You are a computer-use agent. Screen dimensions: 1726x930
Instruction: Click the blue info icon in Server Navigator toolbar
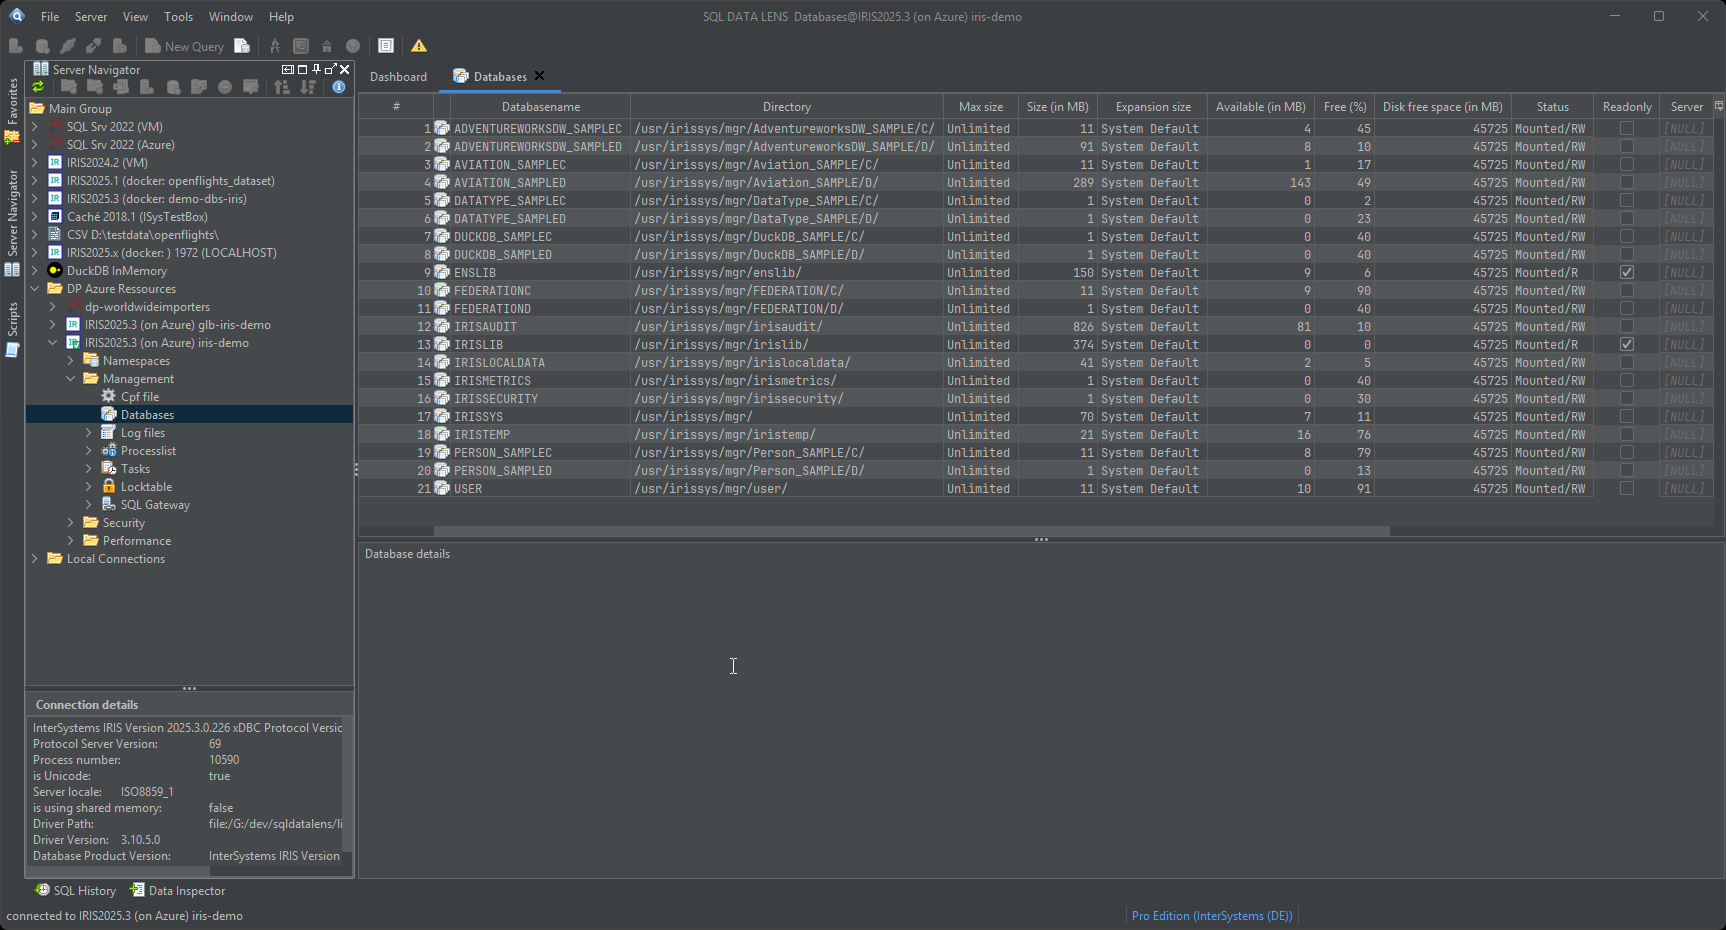(339, 87)
